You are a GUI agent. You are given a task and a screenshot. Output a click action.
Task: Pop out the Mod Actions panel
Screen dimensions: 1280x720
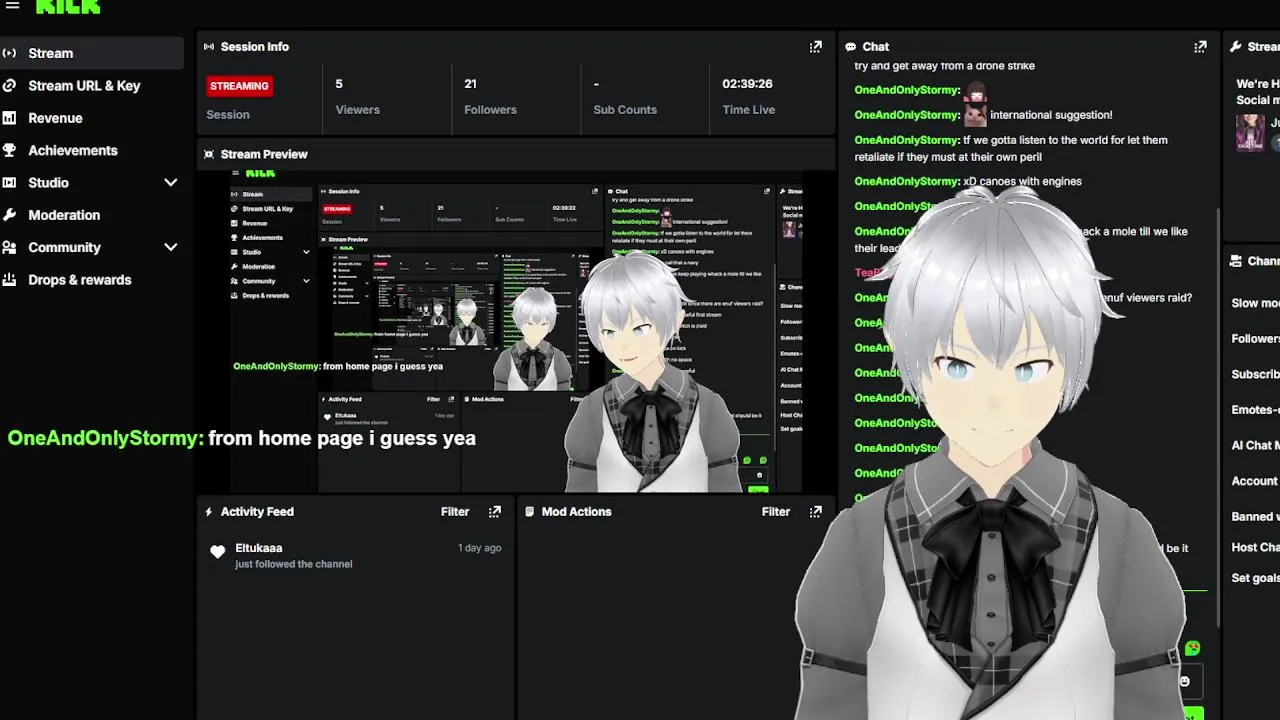(x=816, y=512)
